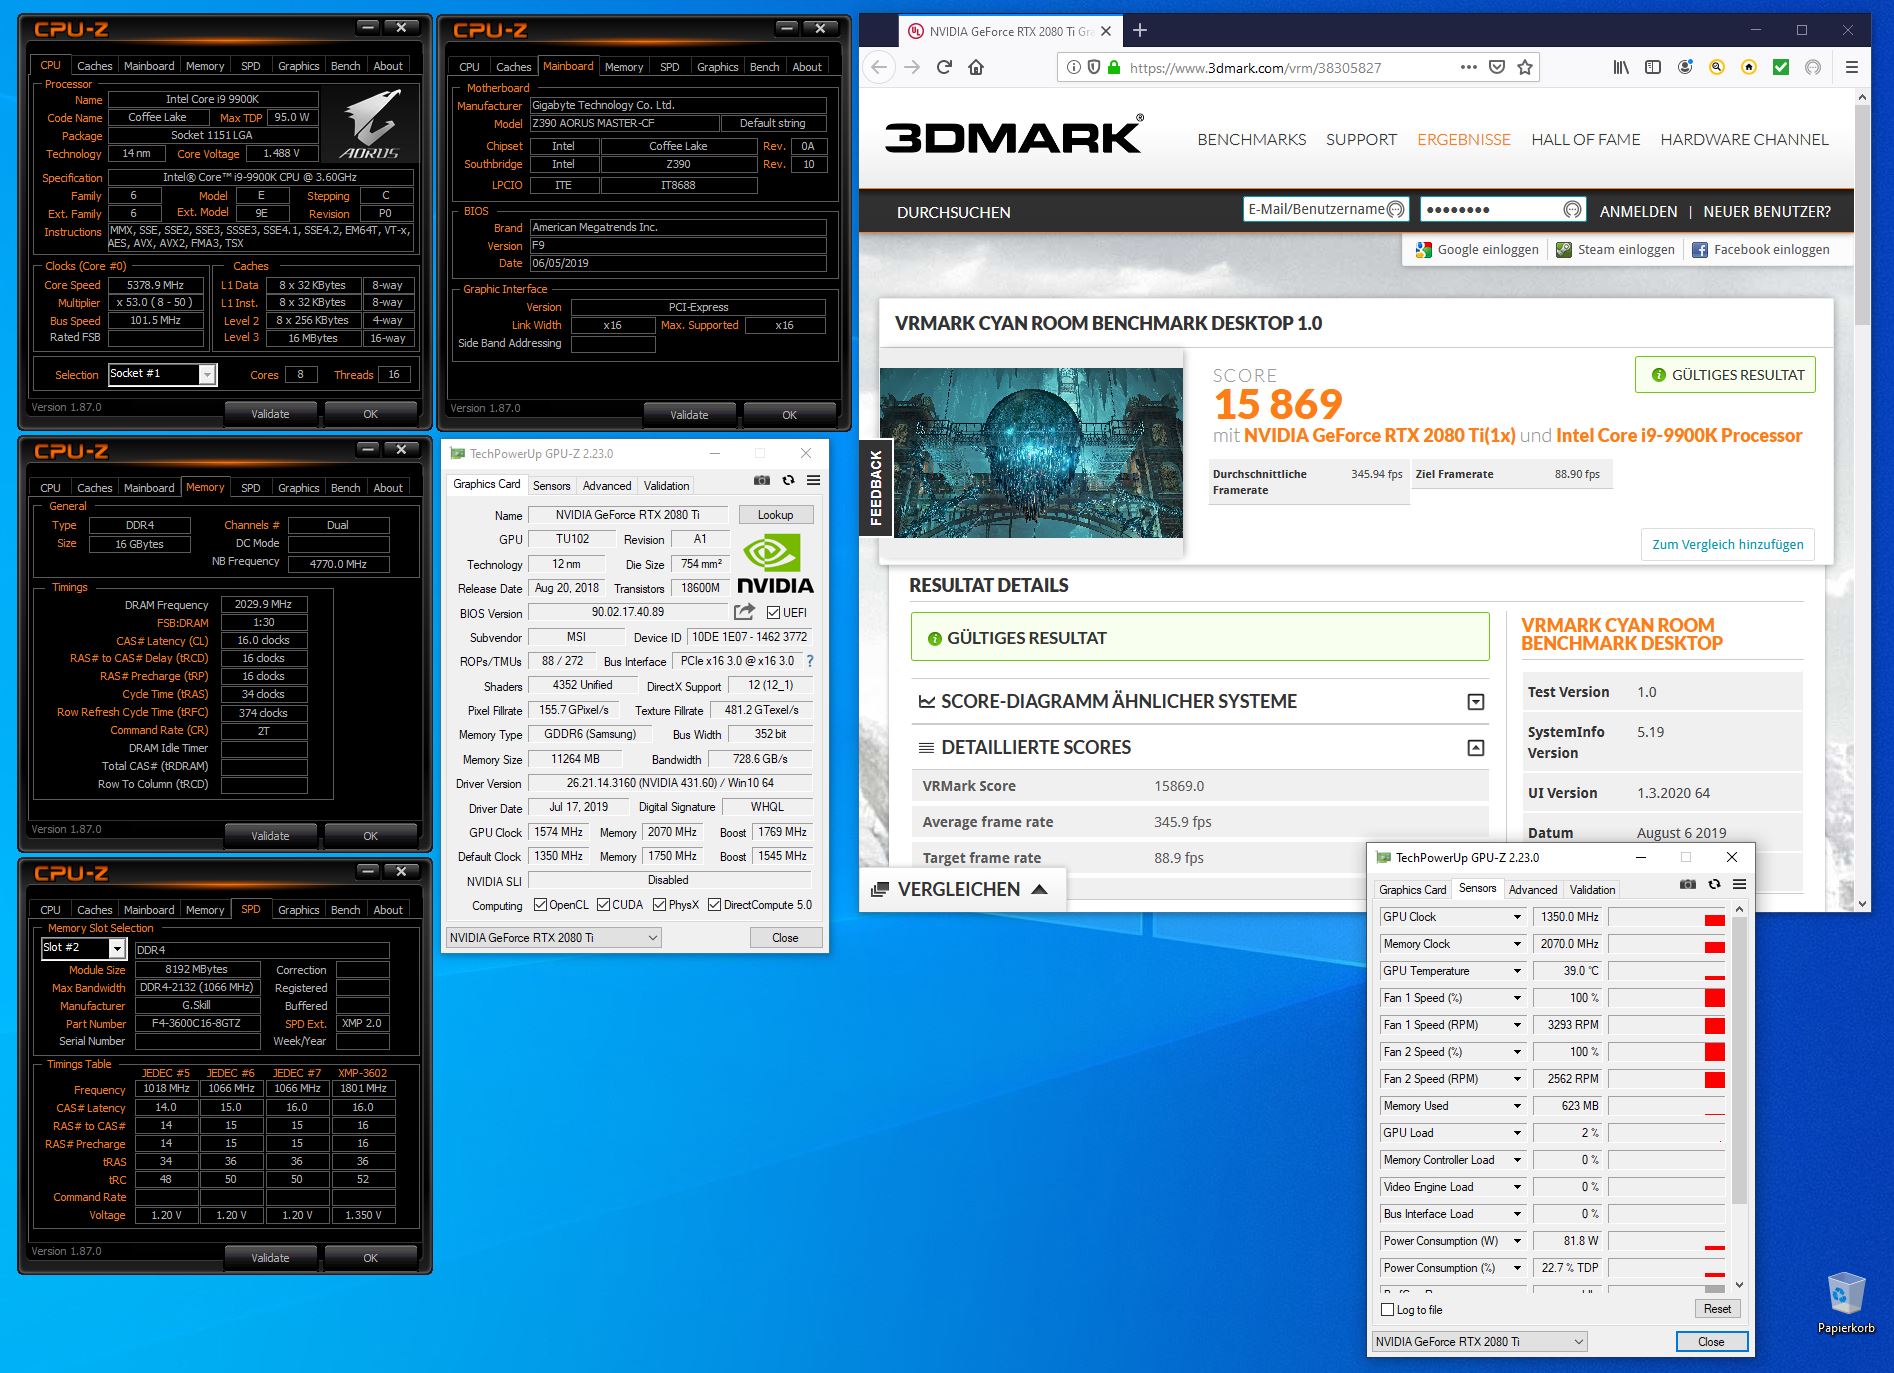The height and width of the screenshot is (1373, 1894).
Task: Open the HALL OF FAME menu on 3DMark
Action: (1585, 140)
